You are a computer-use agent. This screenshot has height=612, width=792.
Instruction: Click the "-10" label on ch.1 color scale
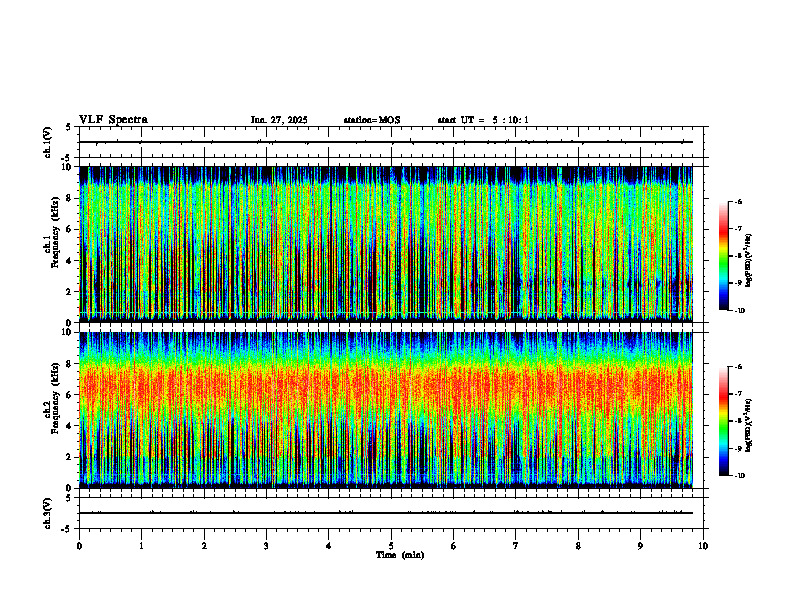coord(739,311)
